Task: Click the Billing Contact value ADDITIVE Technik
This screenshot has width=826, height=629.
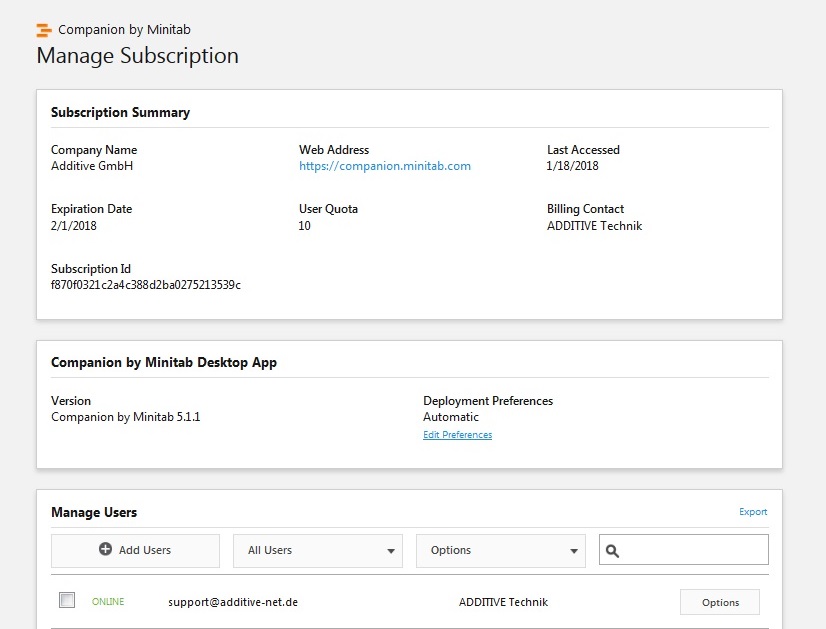Action: 595,226
